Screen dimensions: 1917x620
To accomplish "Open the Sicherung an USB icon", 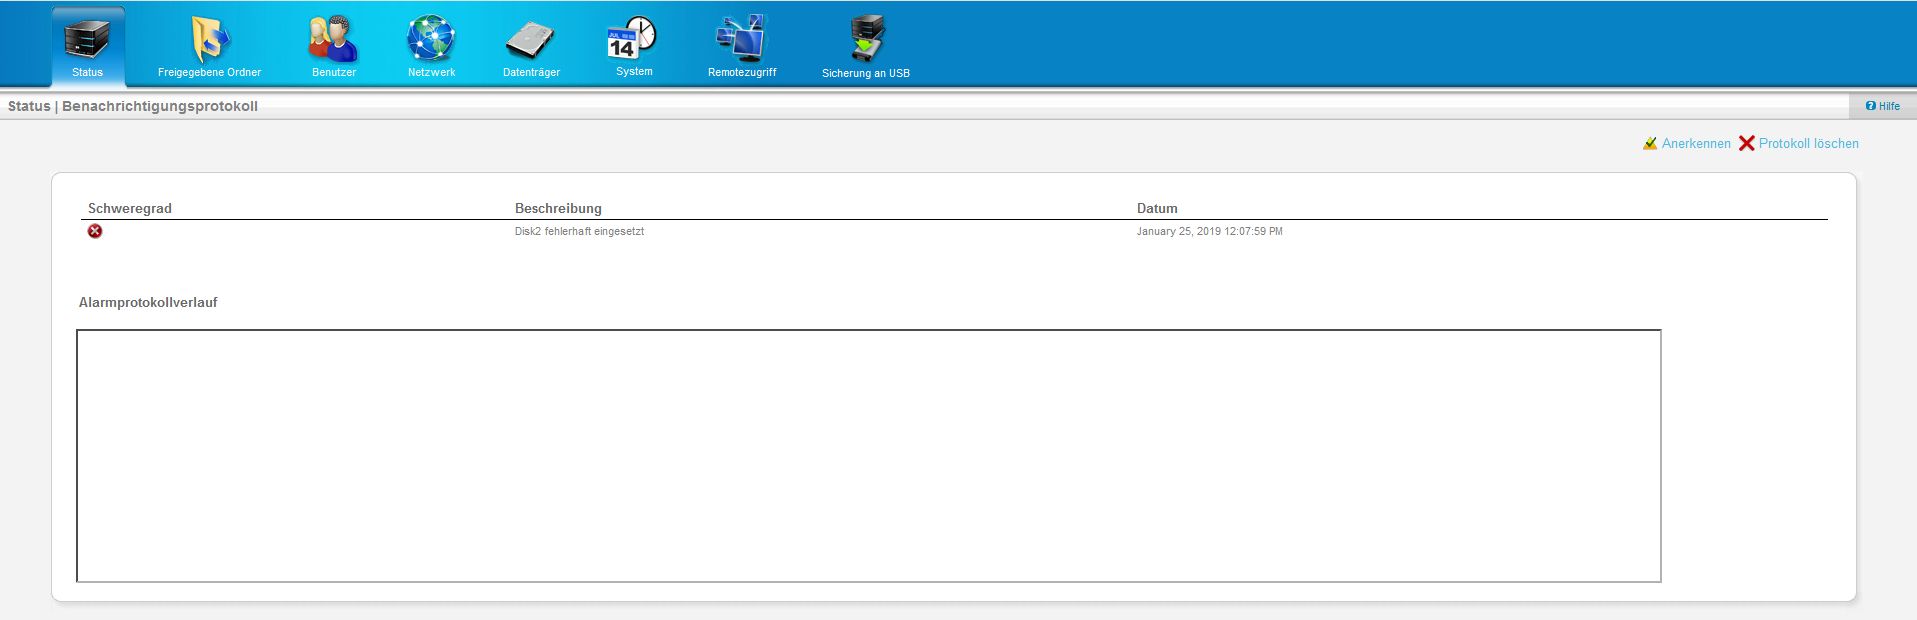I will pos(866,39).
